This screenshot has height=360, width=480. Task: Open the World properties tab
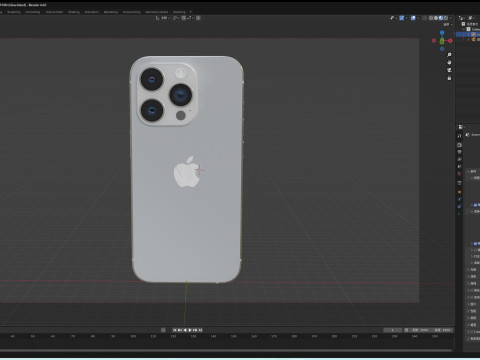coord(459,173)
